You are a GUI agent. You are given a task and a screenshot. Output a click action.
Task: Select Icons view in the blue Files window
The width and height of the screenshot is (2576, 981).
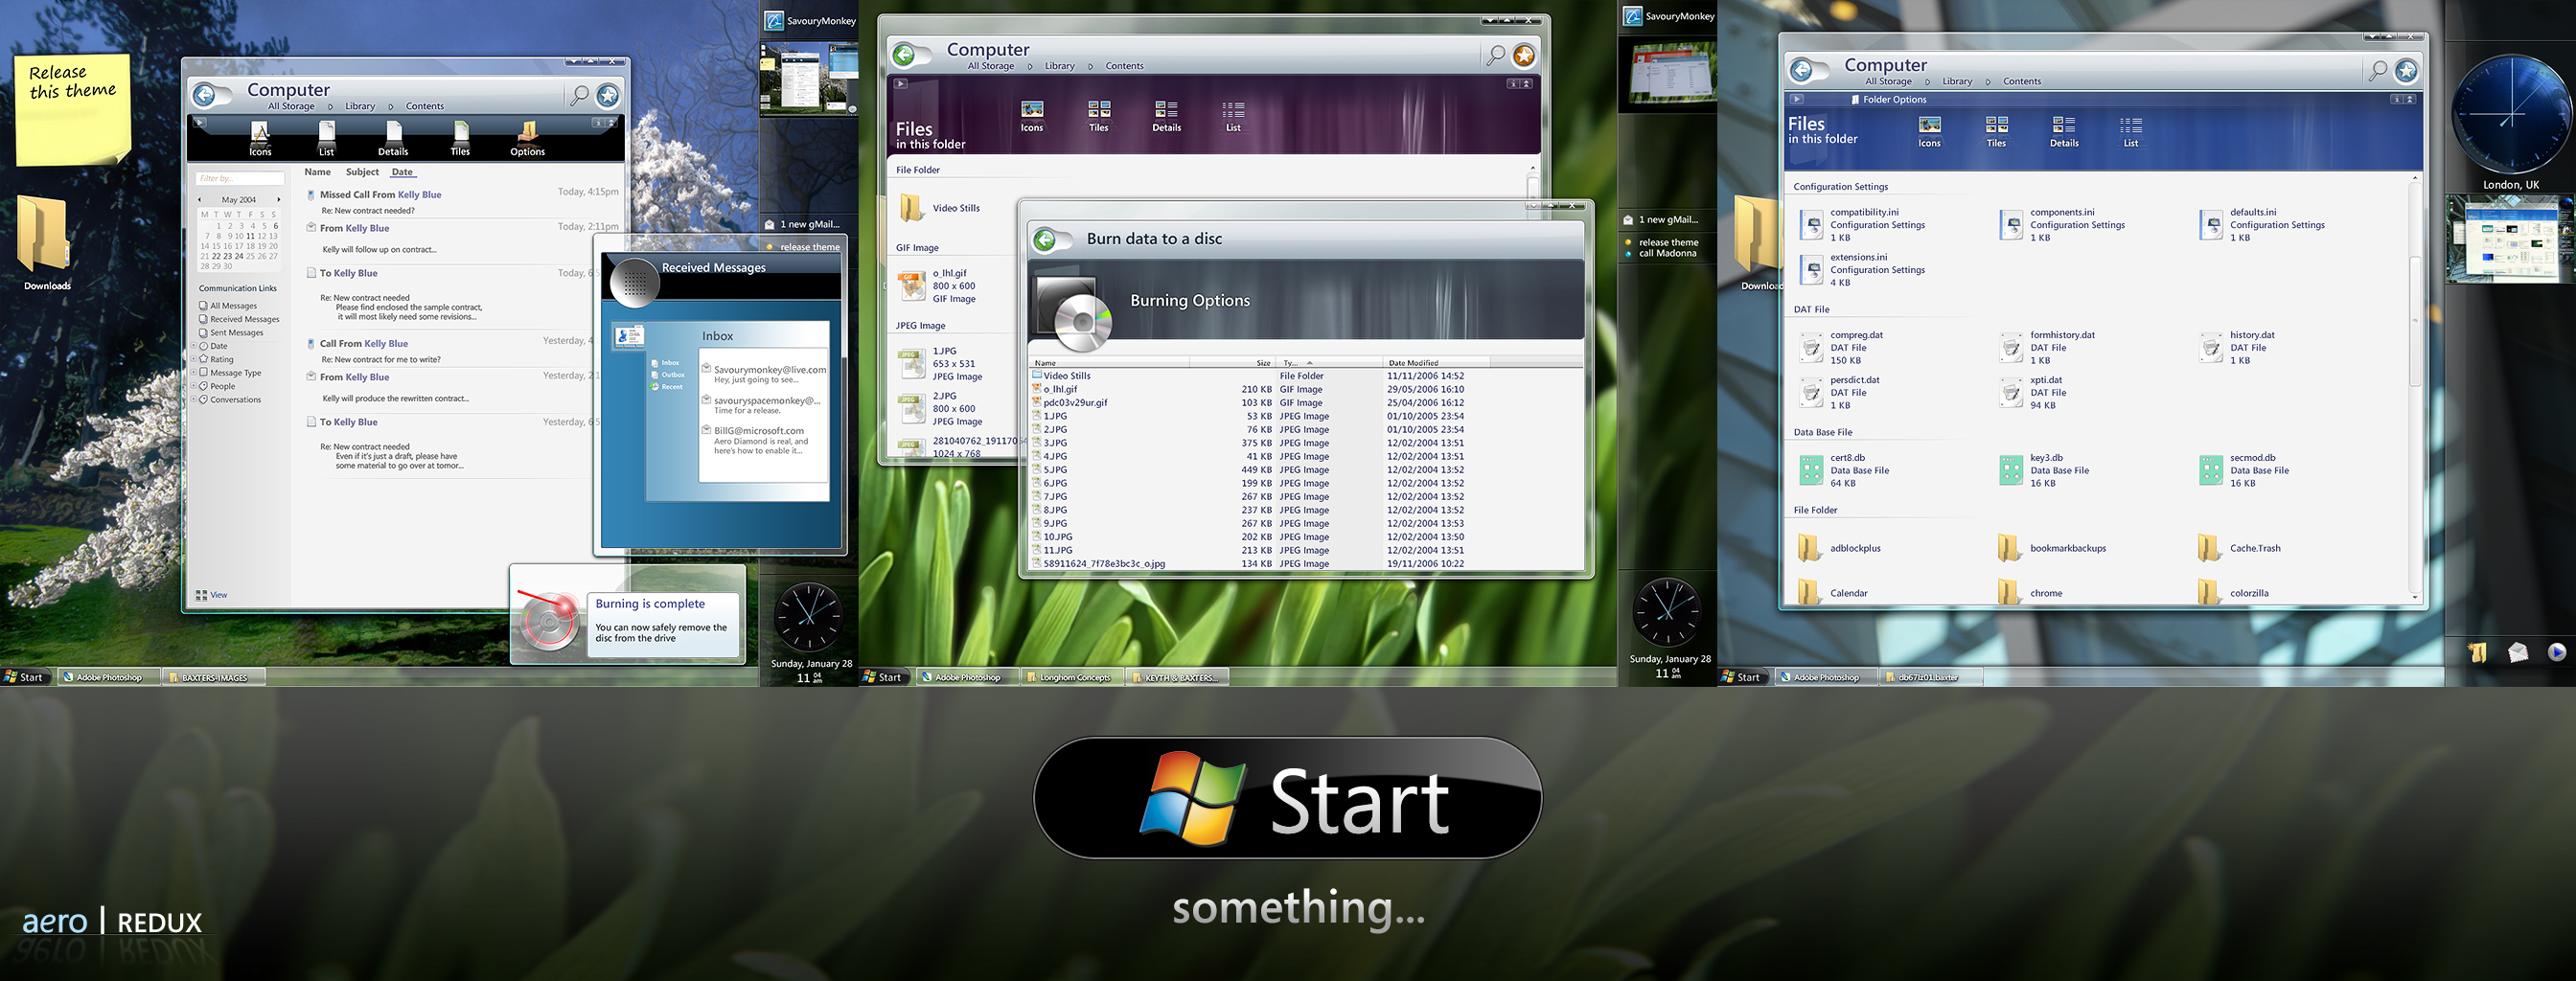1929,132
